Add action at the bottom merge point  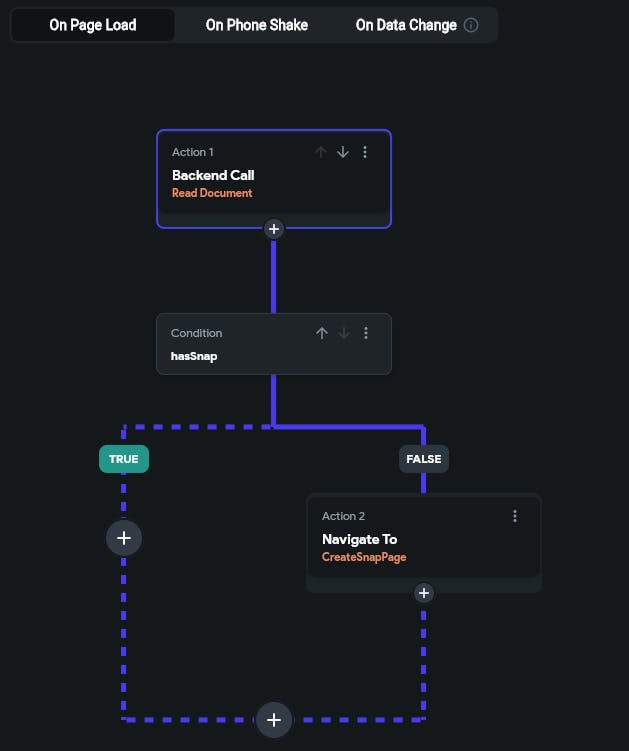click(x=274, y=719)
